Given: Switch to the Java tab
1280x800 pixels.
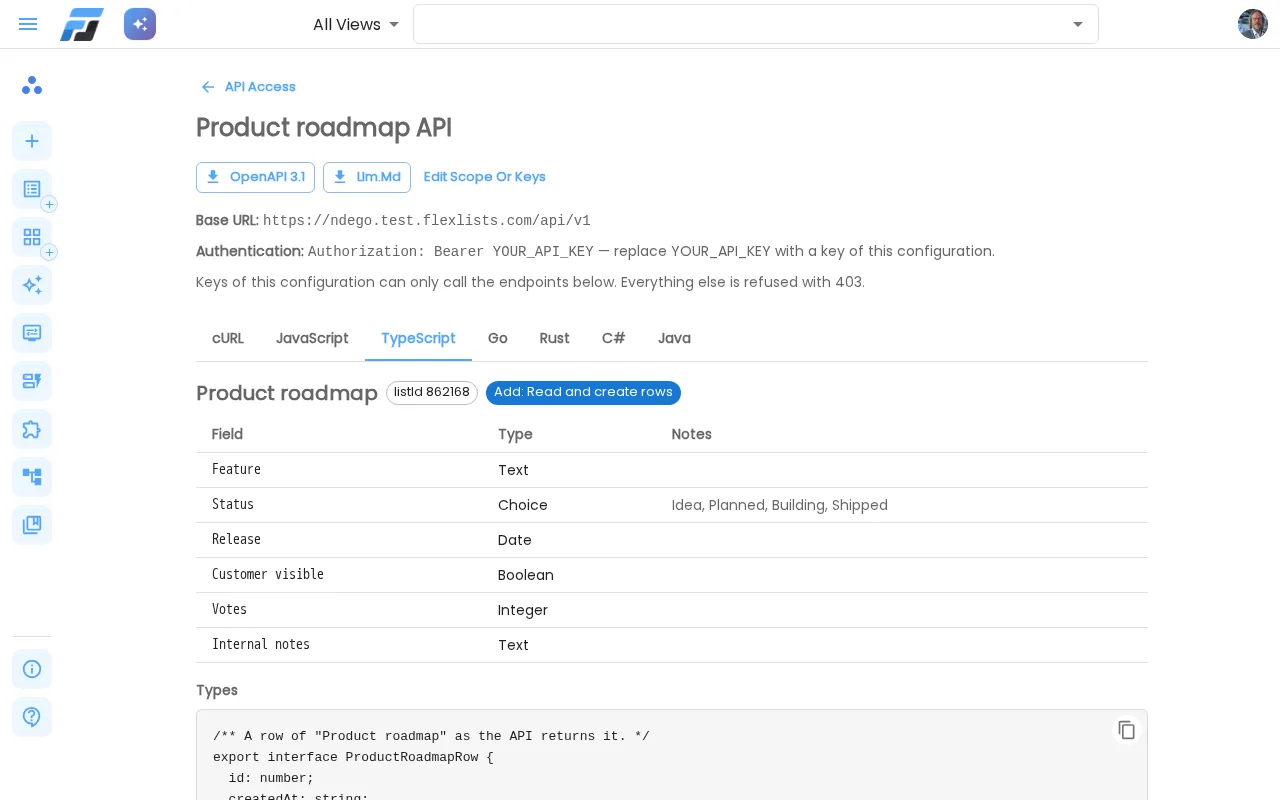Looking at the screenshot, I should (674, 338).
